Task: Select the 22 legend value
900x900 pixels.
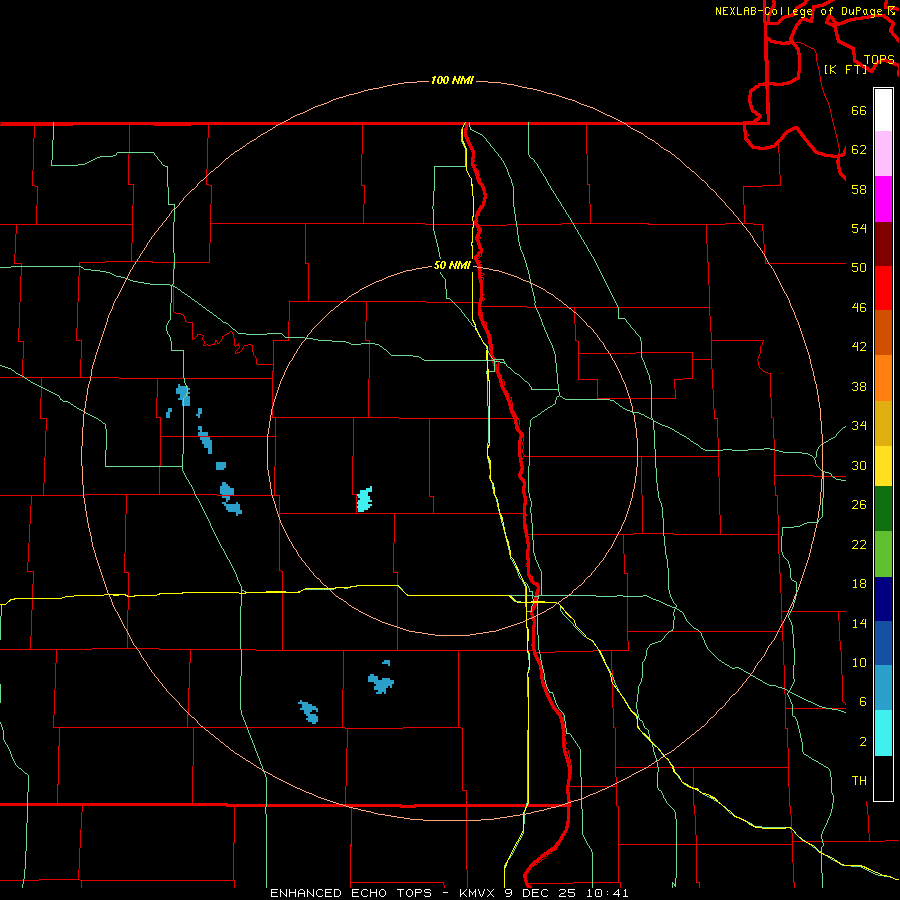Action: 859,545
